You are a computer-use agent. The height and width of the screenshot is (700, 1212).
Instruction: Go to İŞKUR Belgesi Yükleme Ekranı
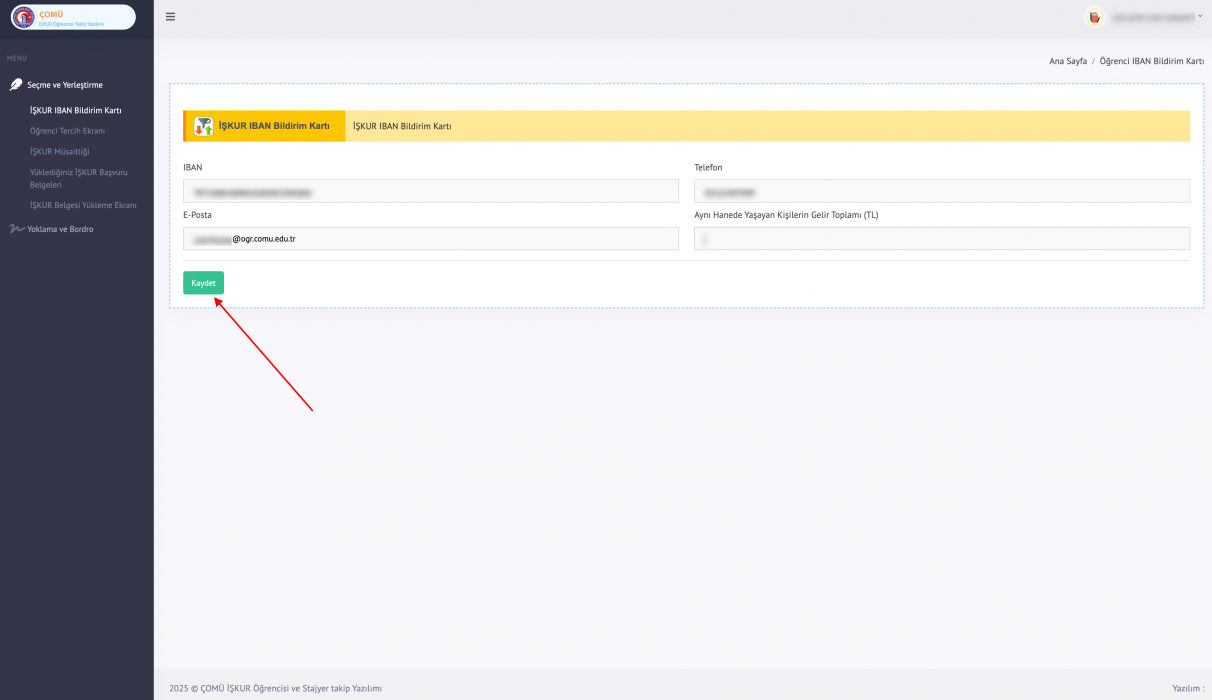[x=83, y=205]
